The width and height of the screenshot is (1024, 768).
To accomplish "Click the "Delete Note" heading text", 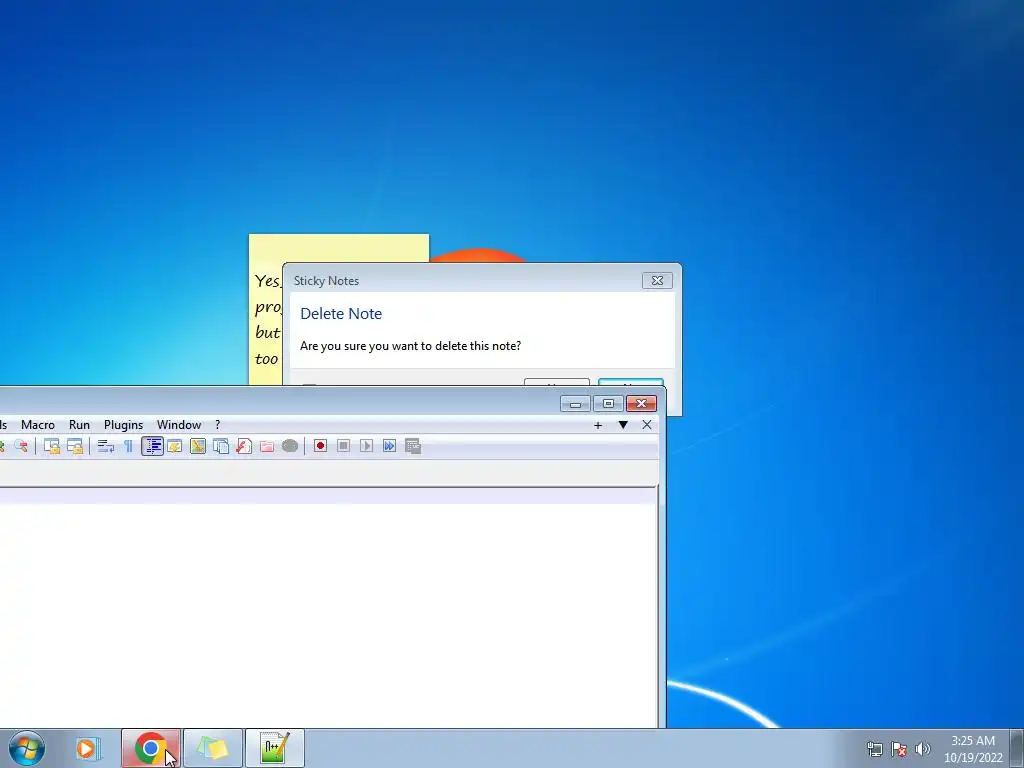I will pyautogui.click(x=341, y=313).
